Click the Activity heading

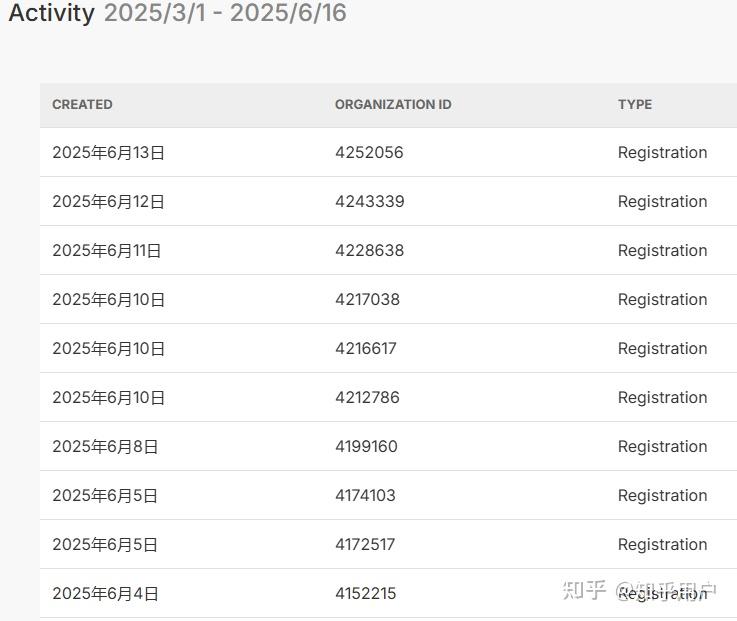click(x=52, y=13)
